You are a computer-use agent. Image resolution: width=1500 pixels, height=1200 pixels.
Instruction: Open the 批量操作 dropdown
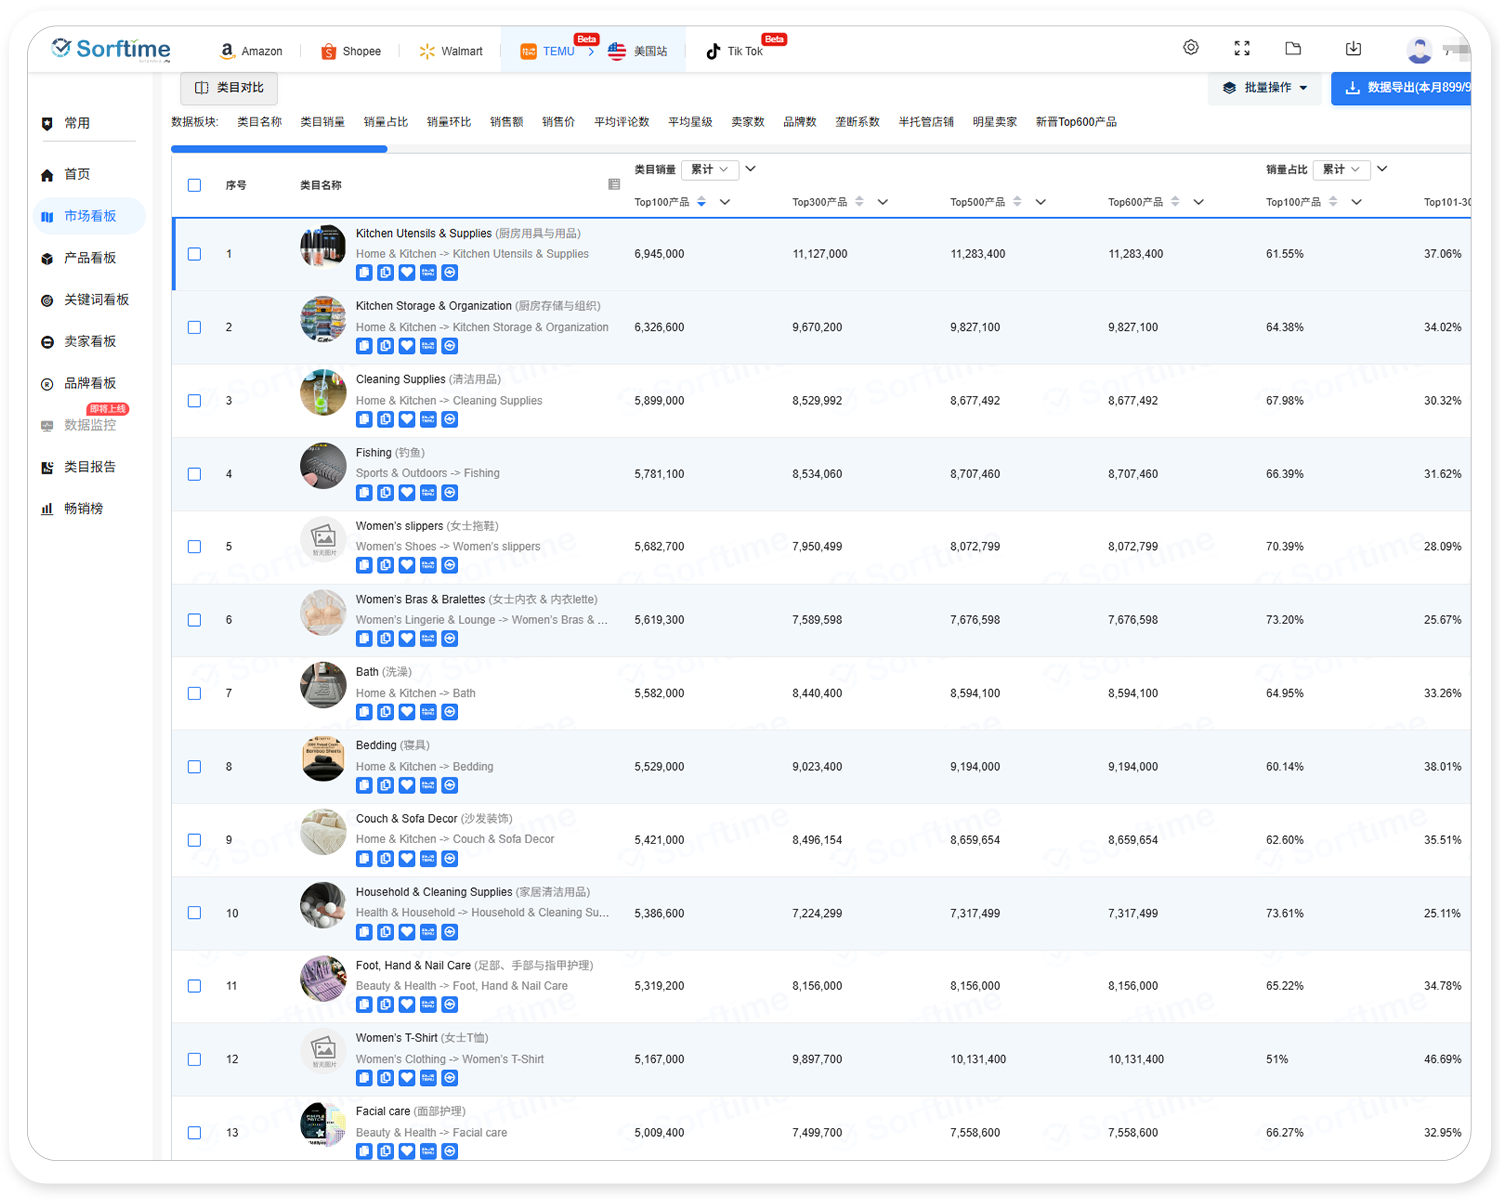point(1265,88)
